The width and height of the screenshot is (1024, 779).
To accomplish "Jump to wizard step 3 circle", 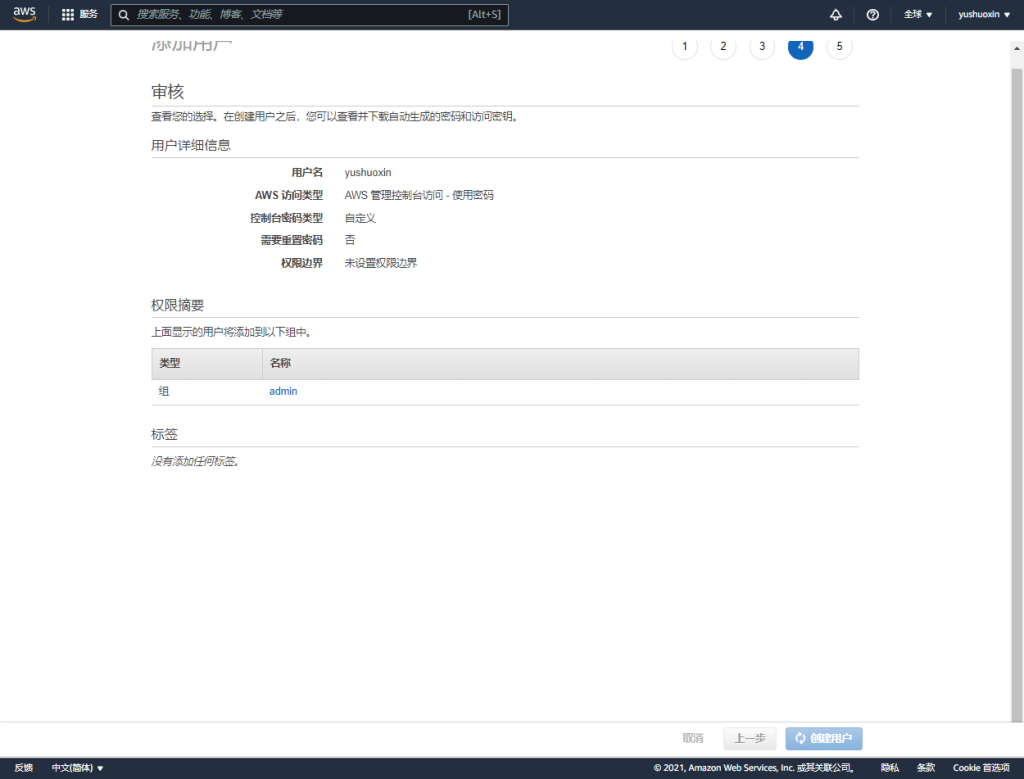I will point(762,47).
